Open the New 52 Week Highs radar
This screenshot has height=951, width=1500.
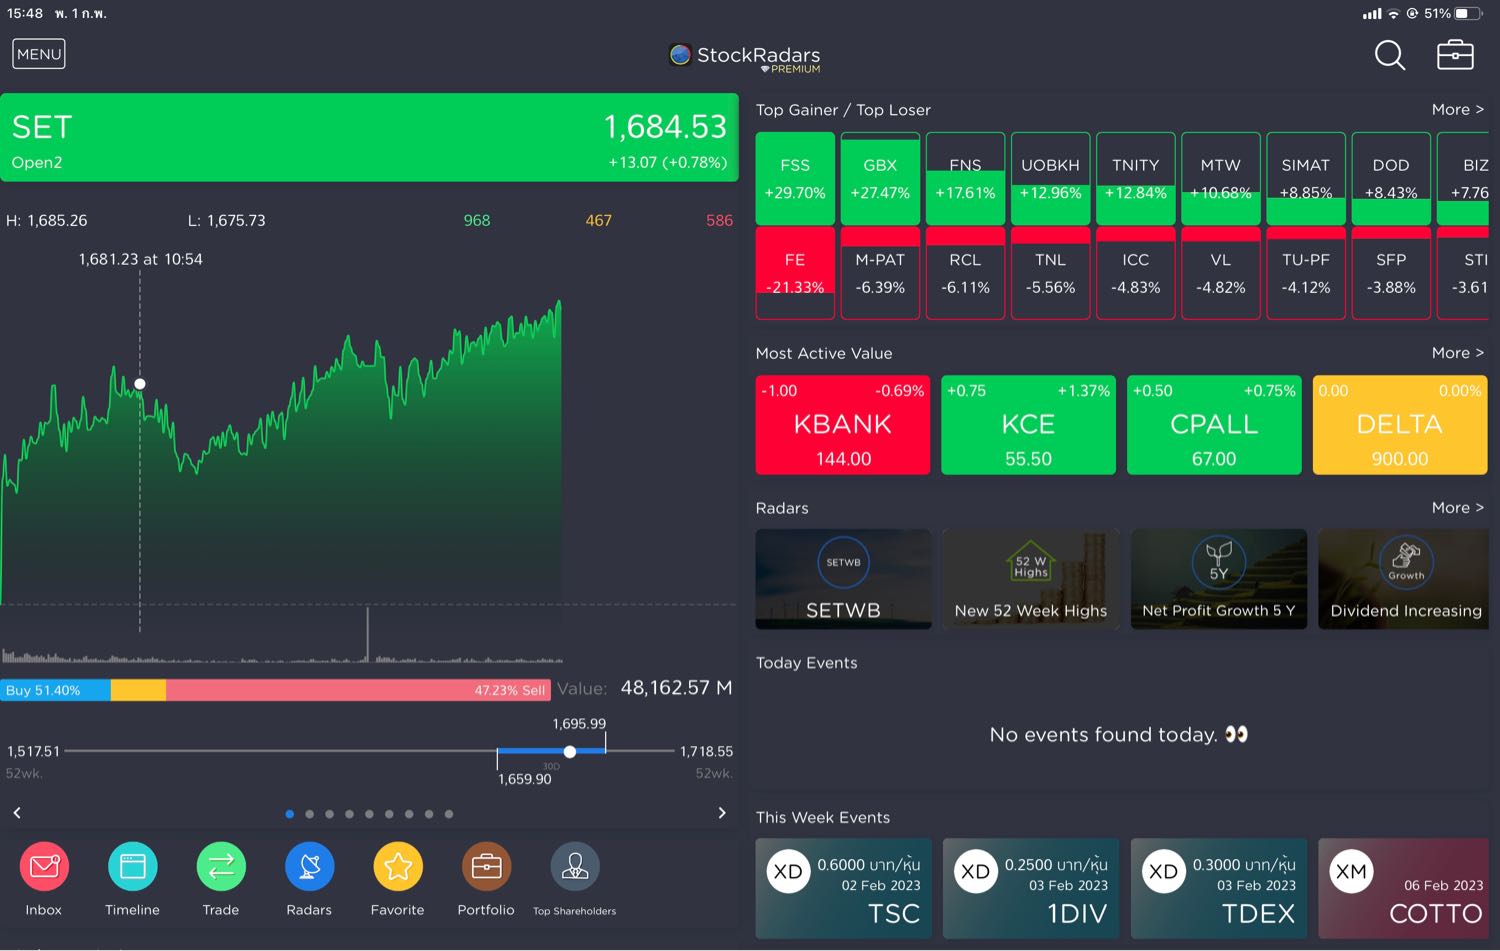[x=1031, y=579]
